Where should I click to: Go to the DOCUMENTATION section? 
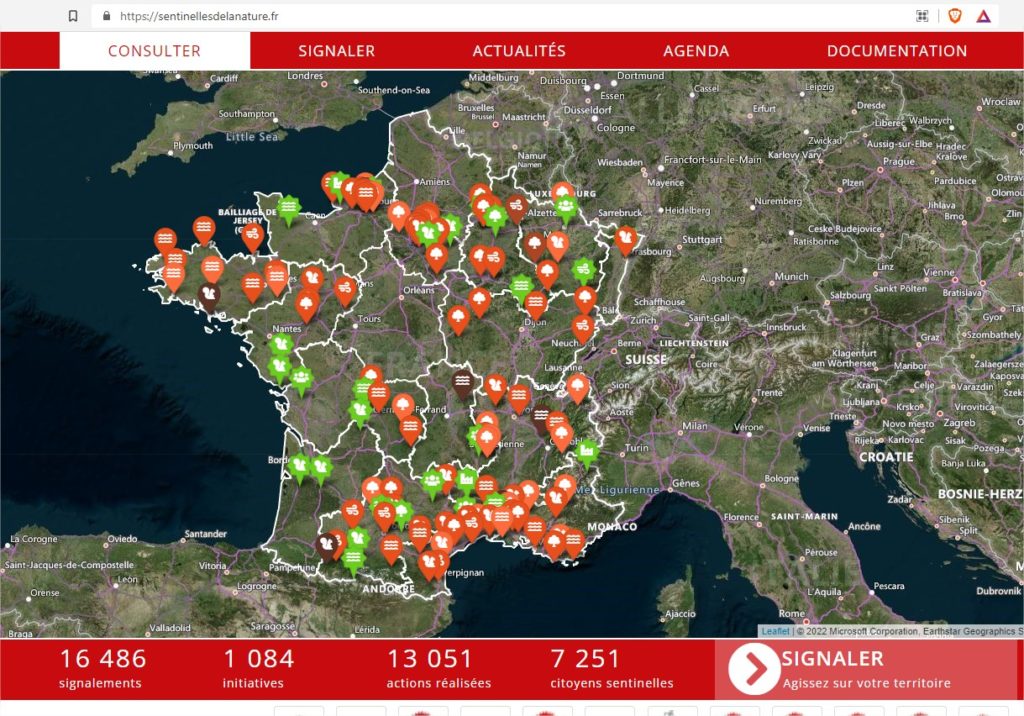pyautogui.click(x=897, y=51)
